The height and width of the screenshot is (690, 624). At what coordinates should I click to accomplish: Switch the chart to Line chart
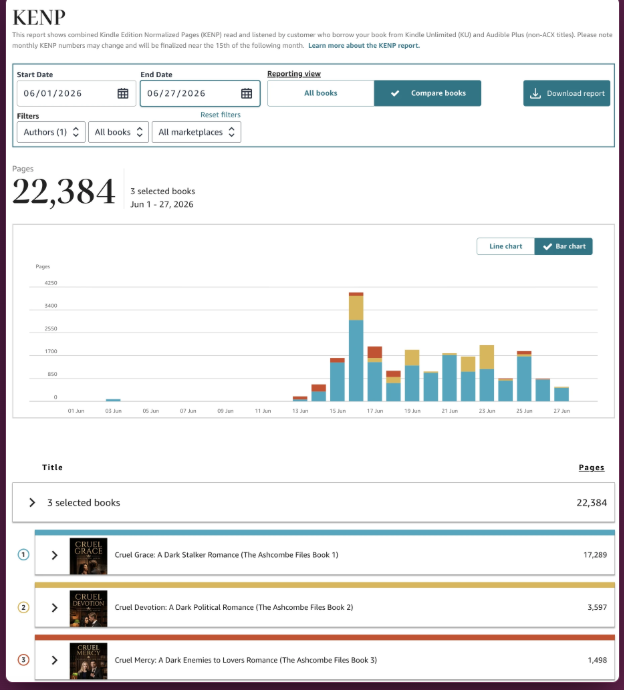coord(506,246)
